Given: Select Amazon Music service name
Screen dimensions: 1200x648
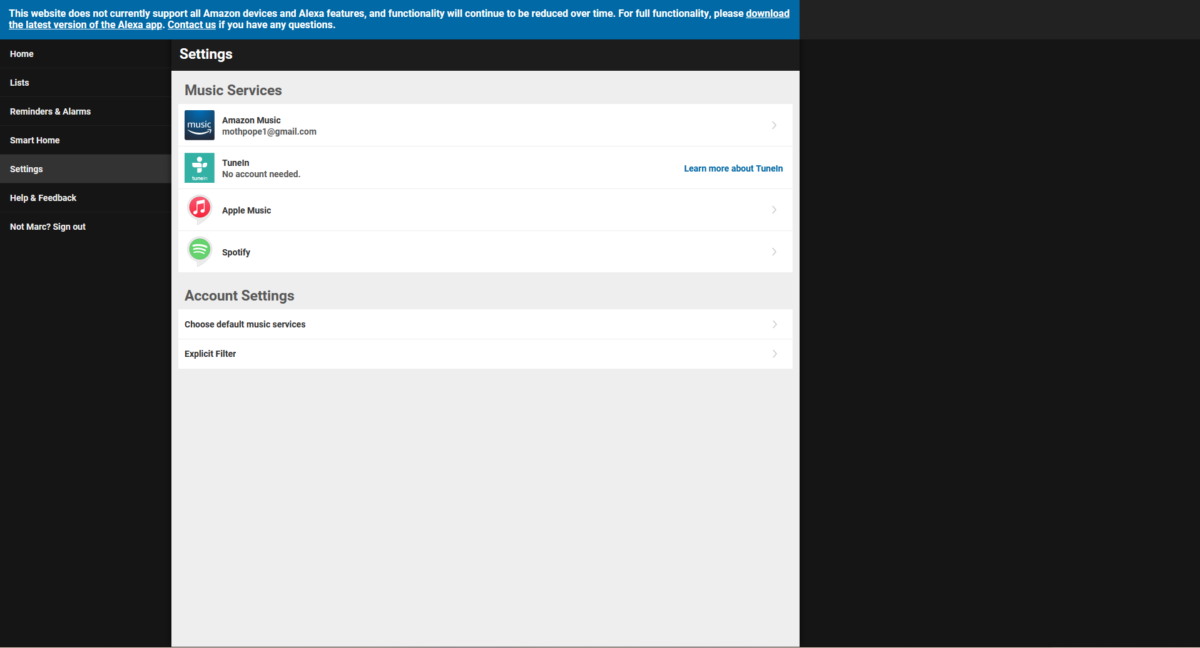Looking at the screenshot, I should pos(251,120).
